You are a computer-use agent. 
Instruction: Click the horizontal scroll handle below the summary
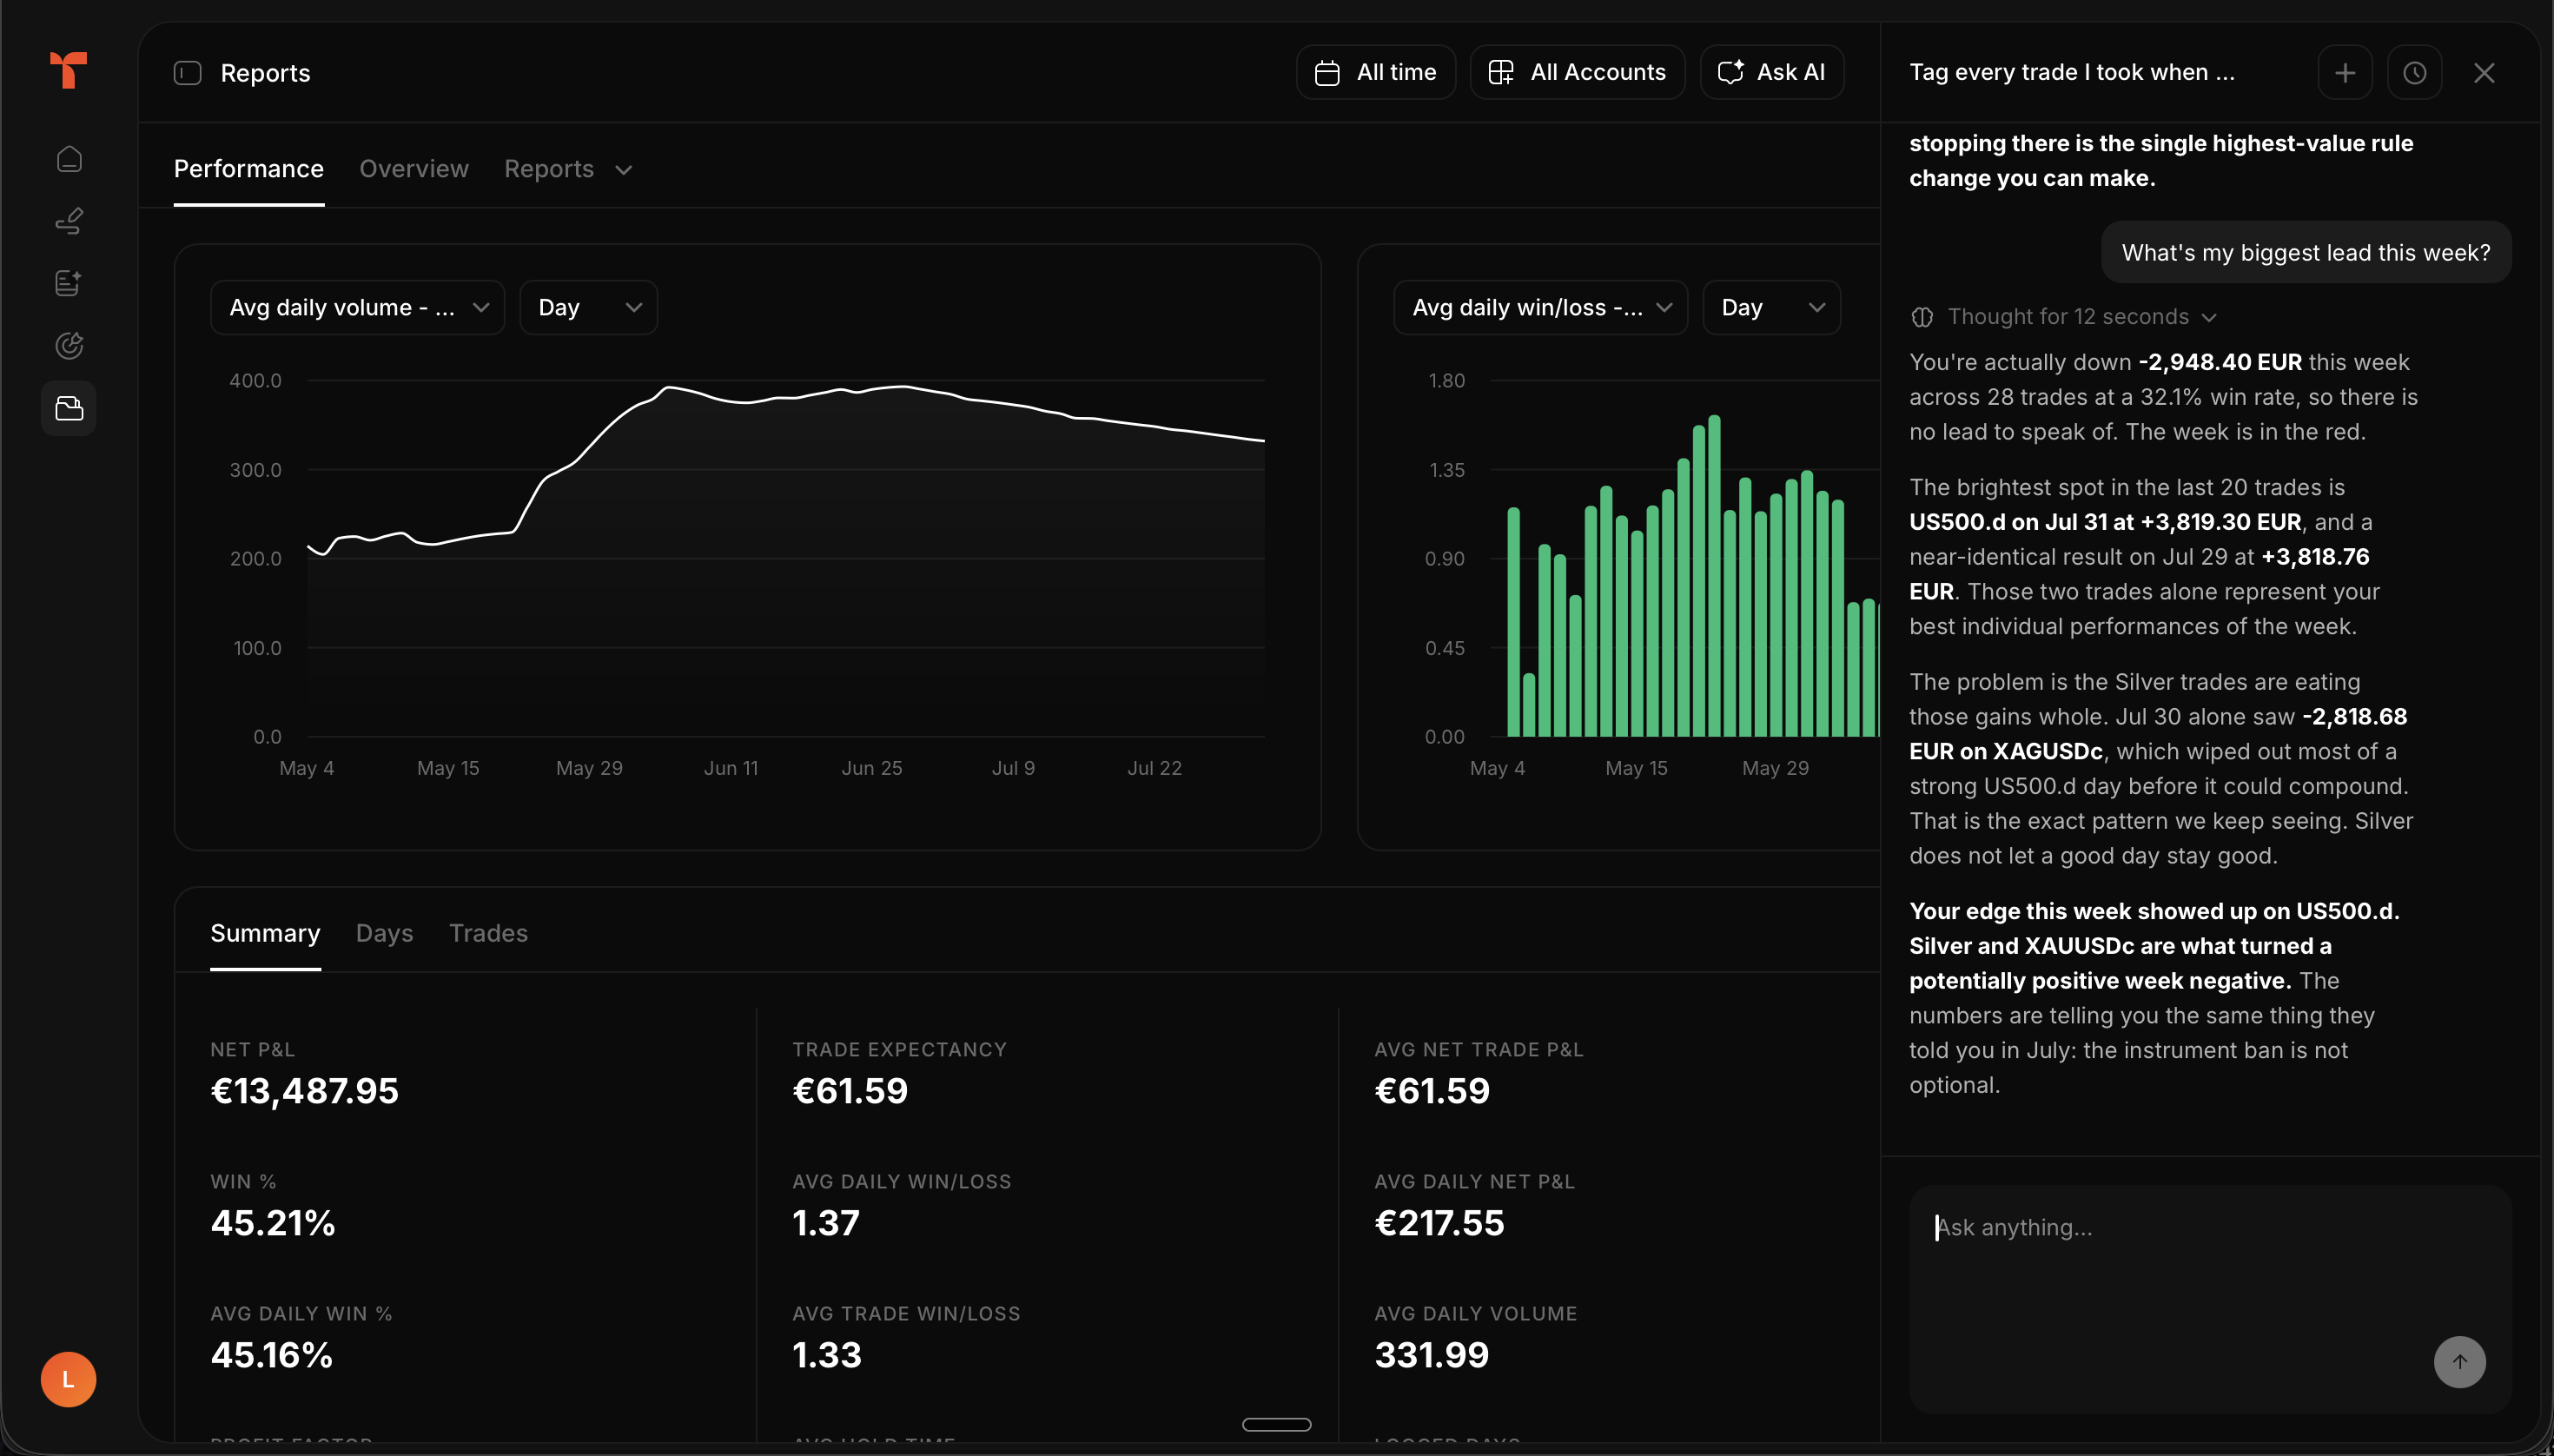[x=1277, y=1425]
